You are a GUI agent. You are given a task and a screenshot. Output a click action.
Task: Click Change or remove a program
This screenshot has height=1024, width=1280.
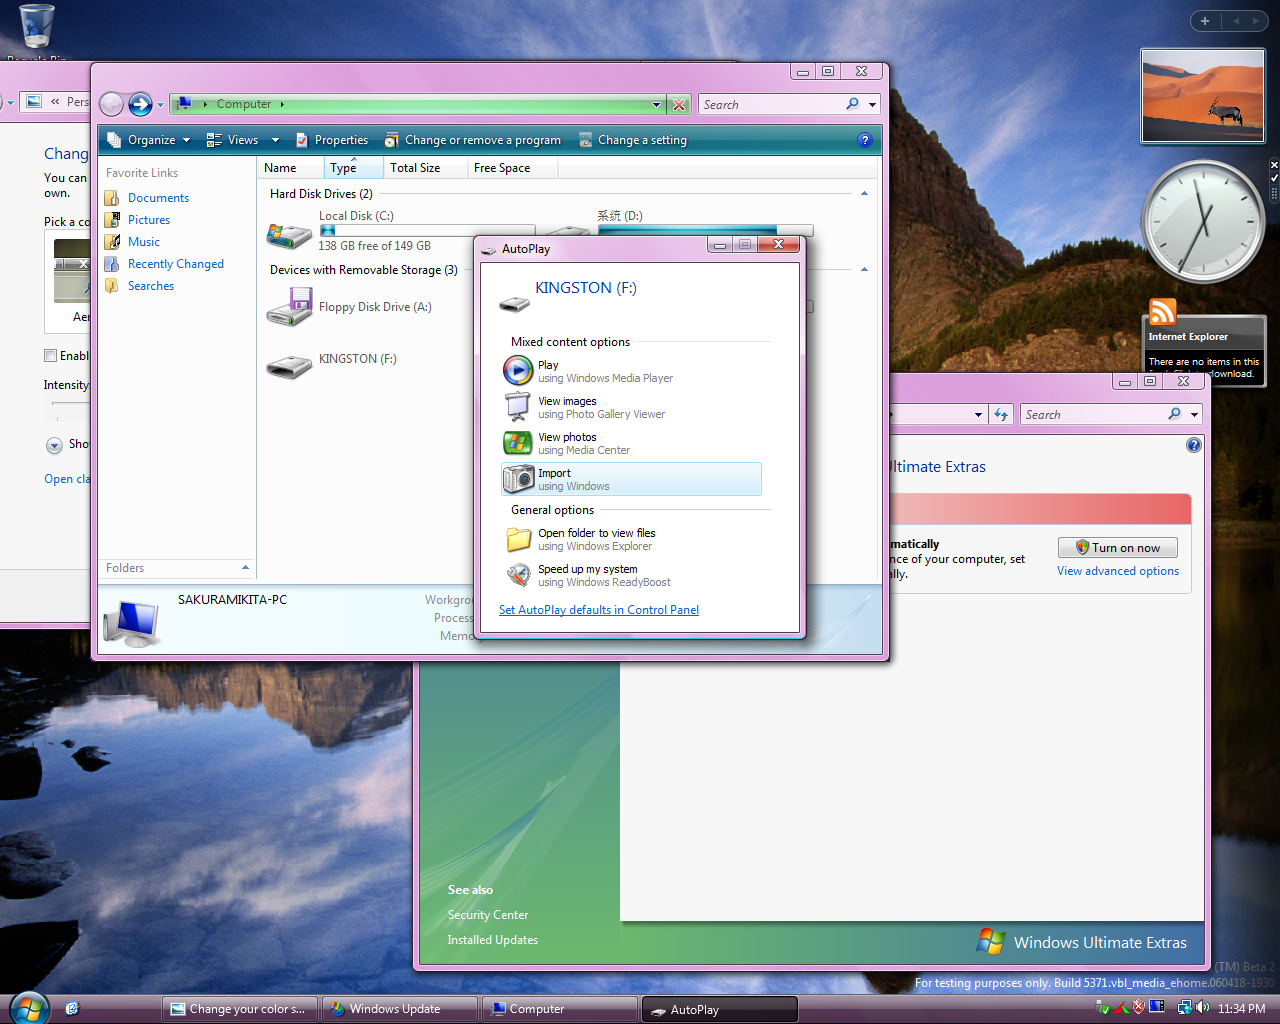pyautogui.click(x=473, y=140)
